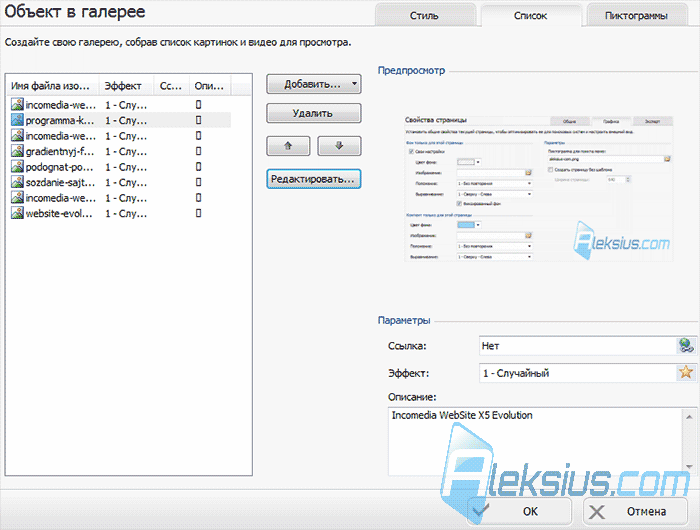The width and height of the screenshot is (700, 530).
Task: Click description marker of first incomedia-we row
Action: (199, 104)
